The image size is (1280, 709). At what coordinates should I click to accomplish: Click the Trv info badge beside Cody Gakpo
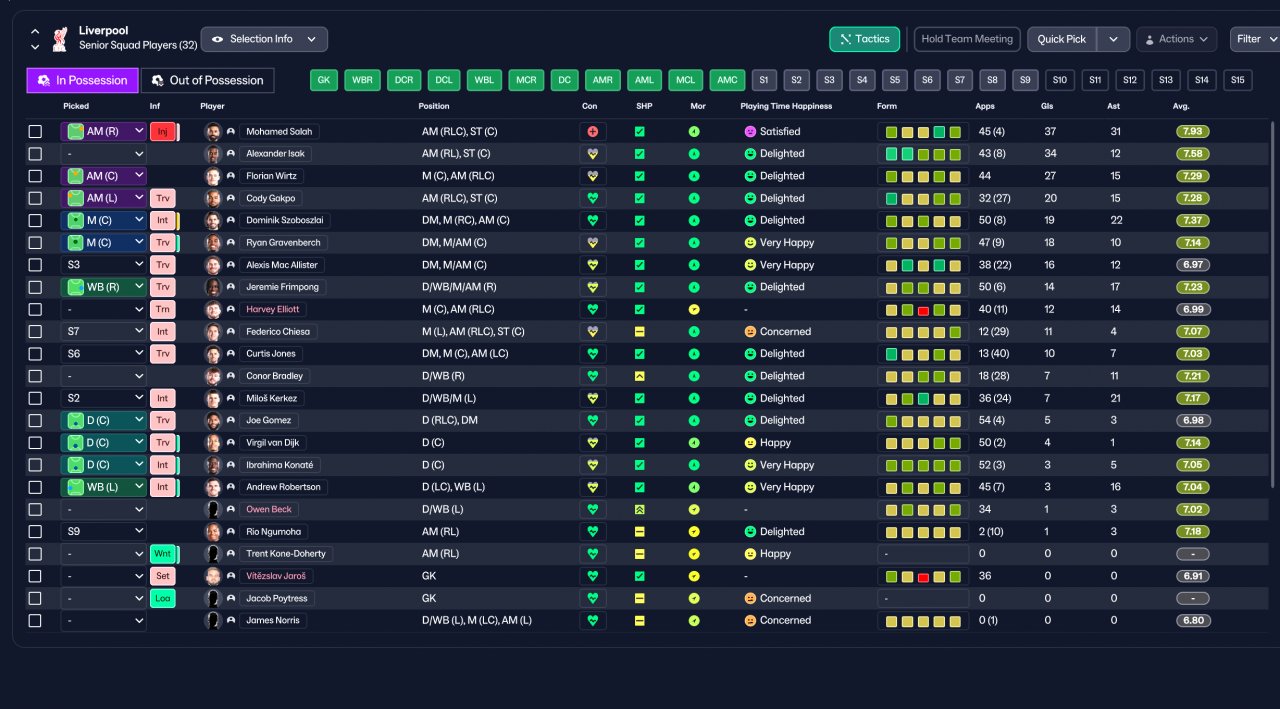[163, 198]
